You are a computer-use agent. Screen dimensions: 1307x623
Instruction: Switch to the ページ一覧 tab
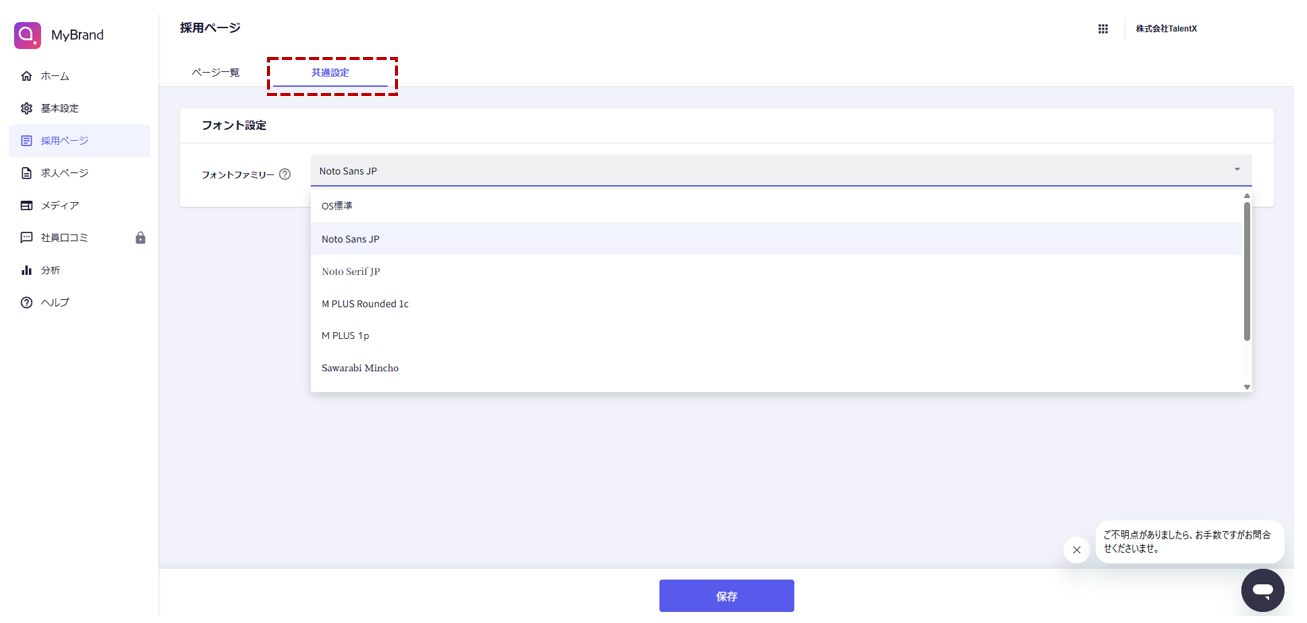point(216,73)
